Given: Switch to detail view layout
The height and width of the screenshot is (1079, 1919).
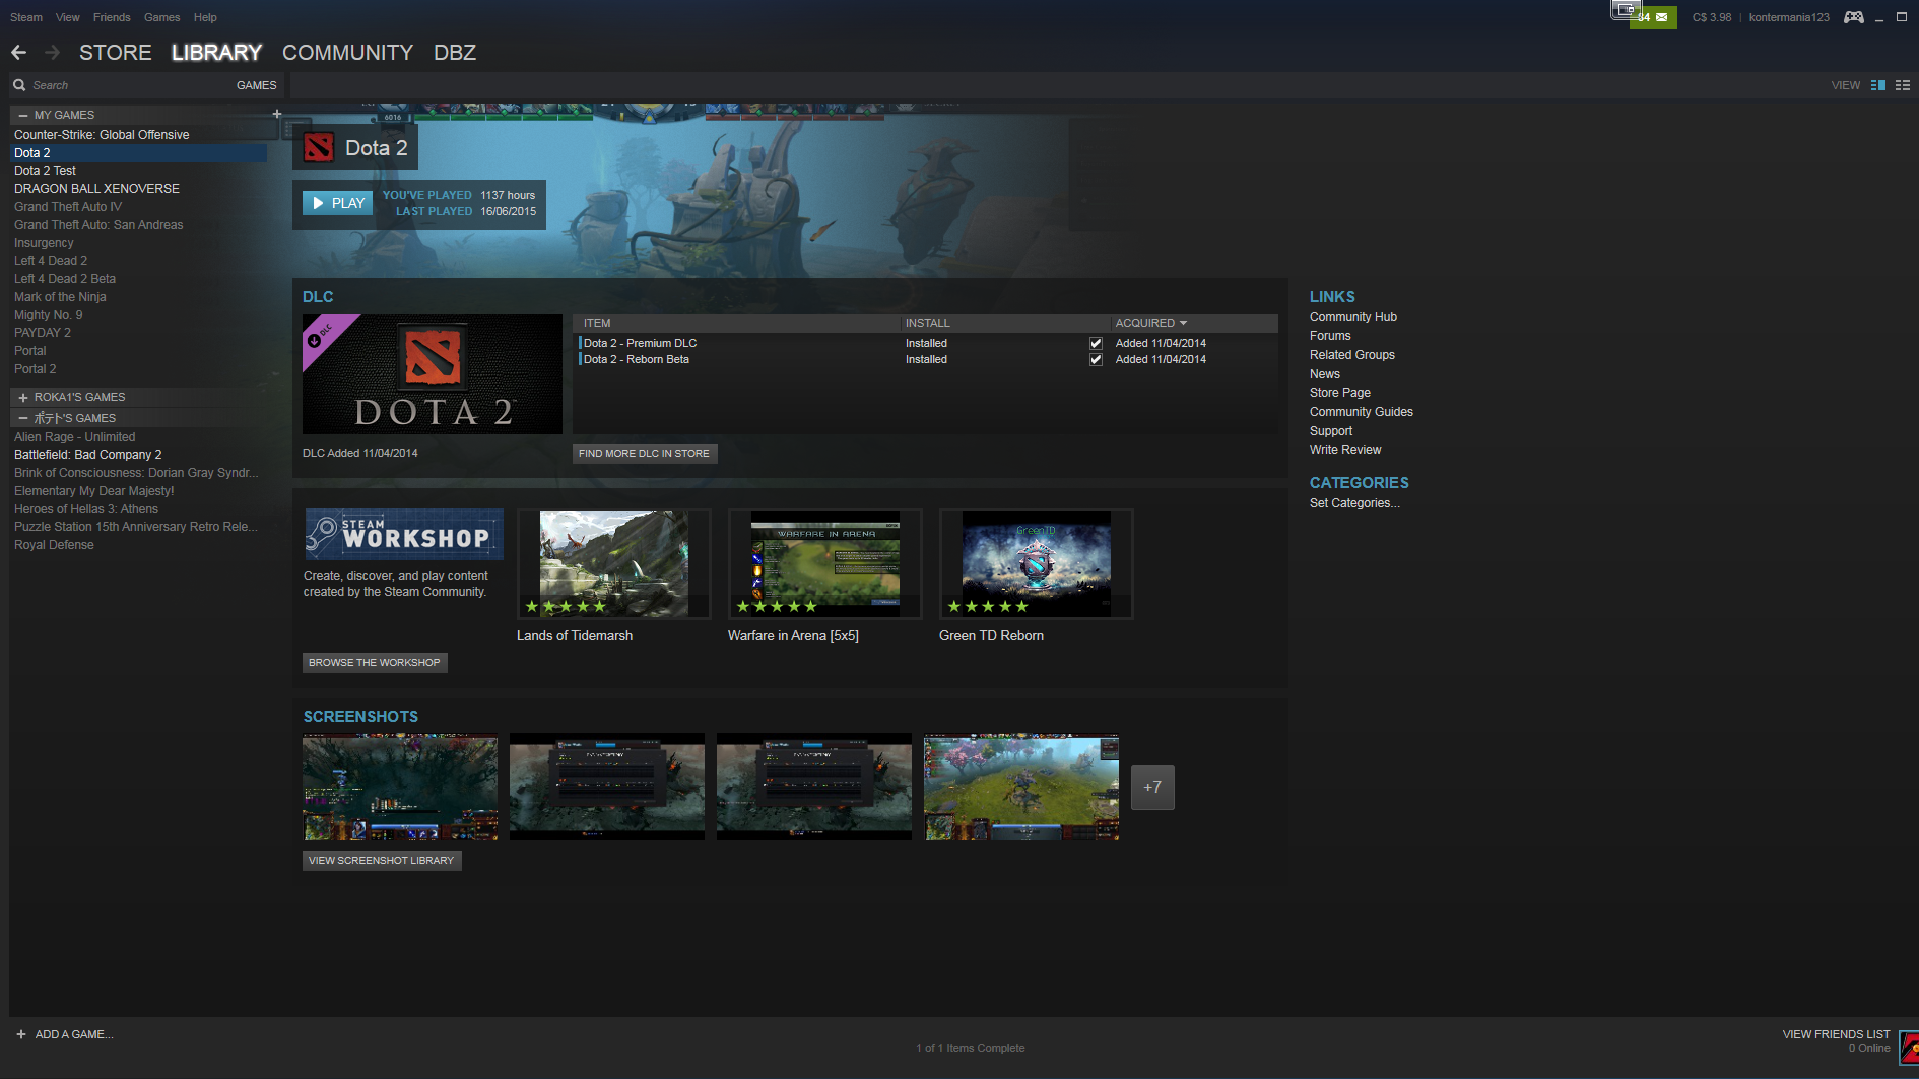Looking at the screenshot, I should pos(1878,85).
